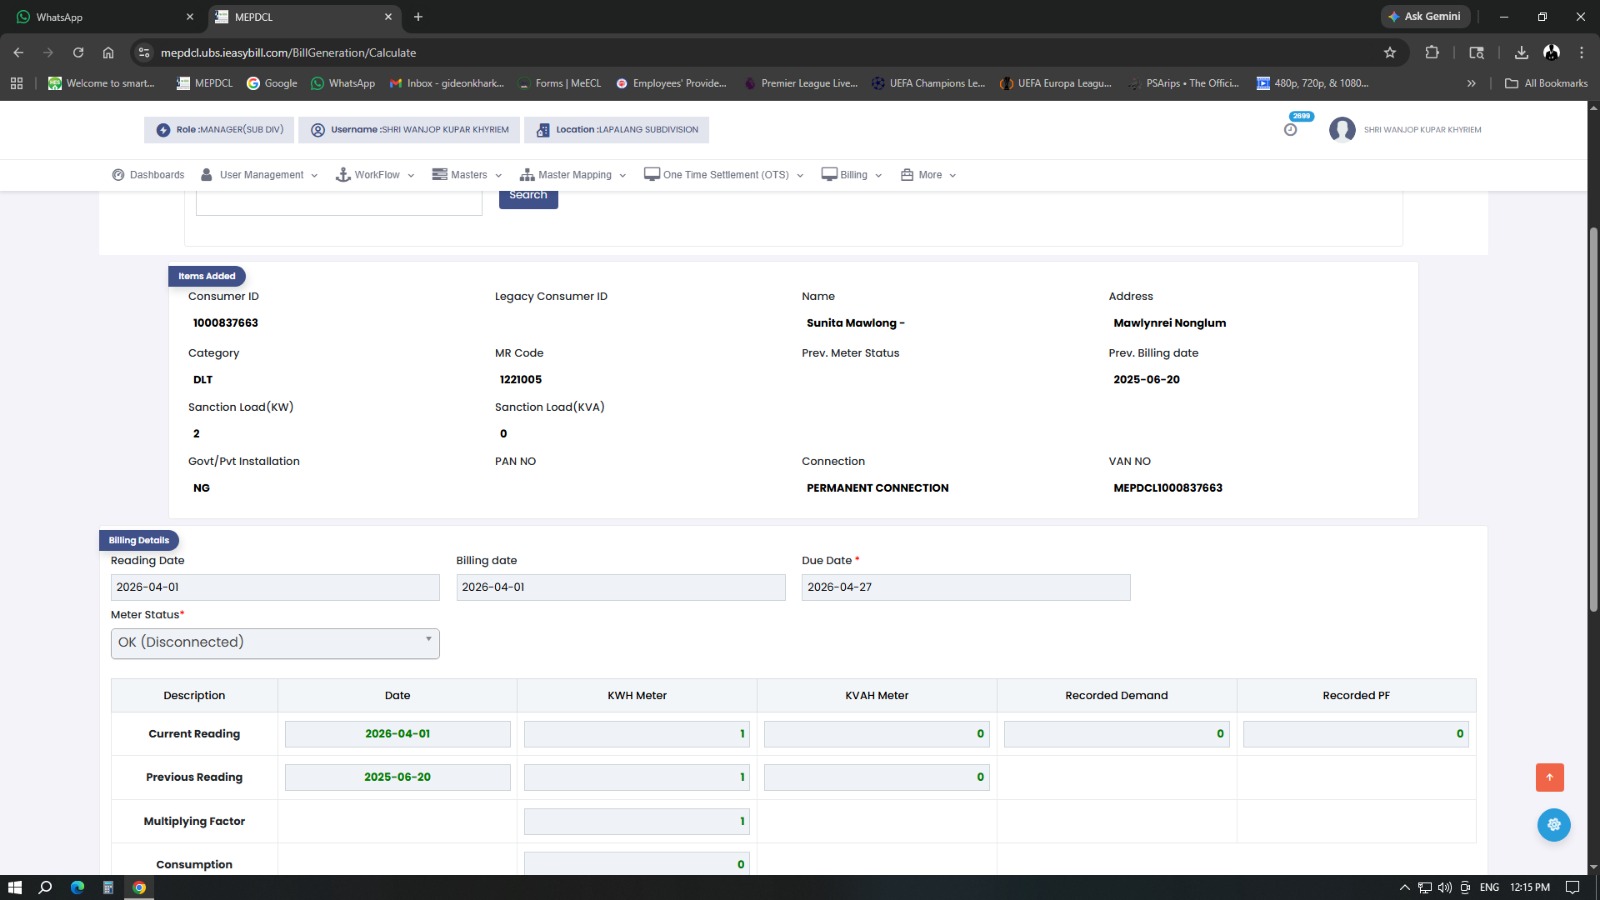Click the Search button
This screenshot has height=900, width=1600.
pos(528,197)
